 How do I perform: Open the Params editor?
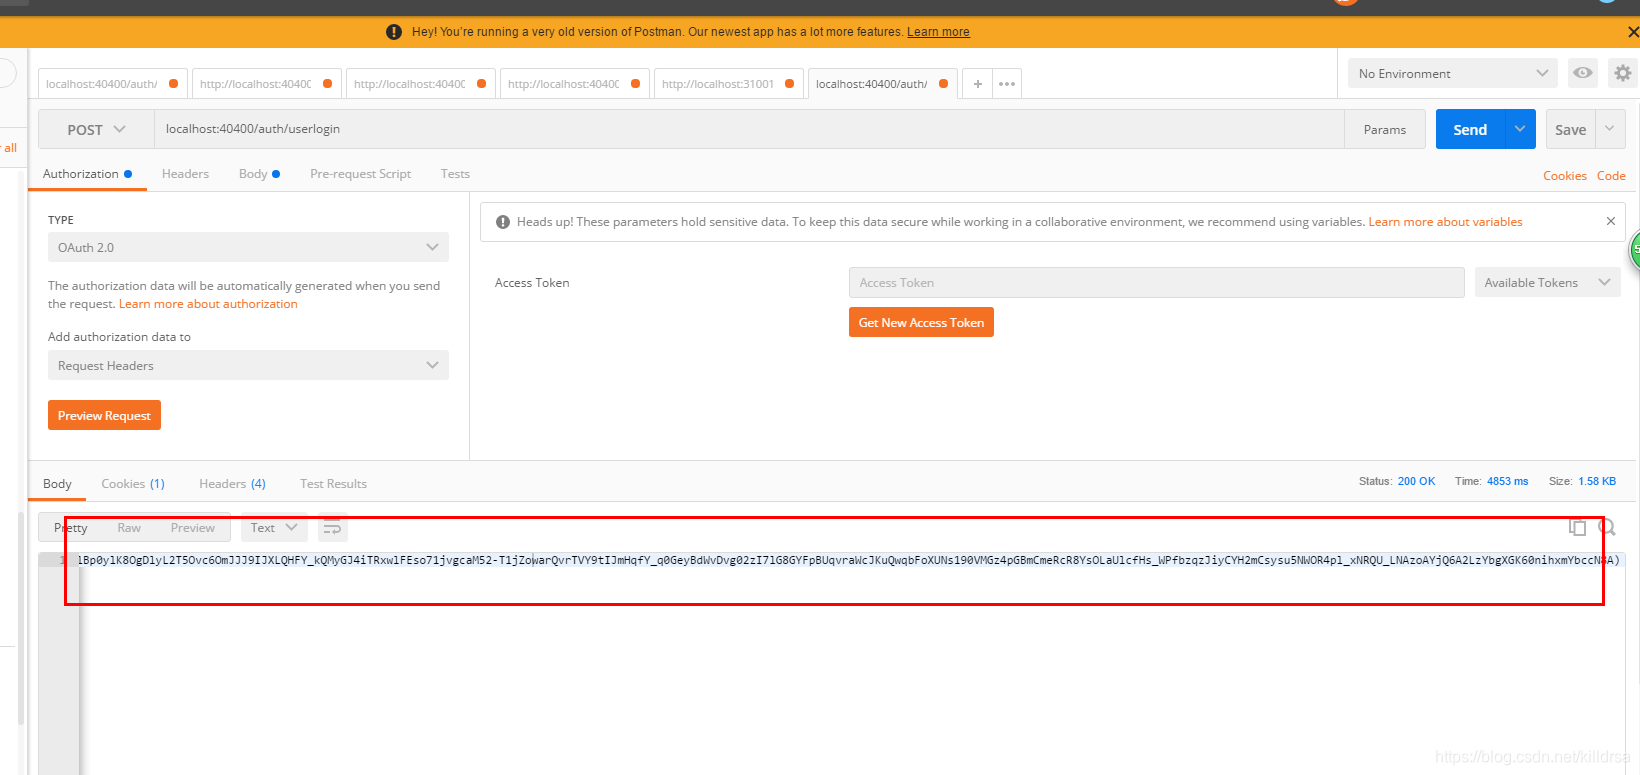pyautogui.click(x=1385, y=129)
